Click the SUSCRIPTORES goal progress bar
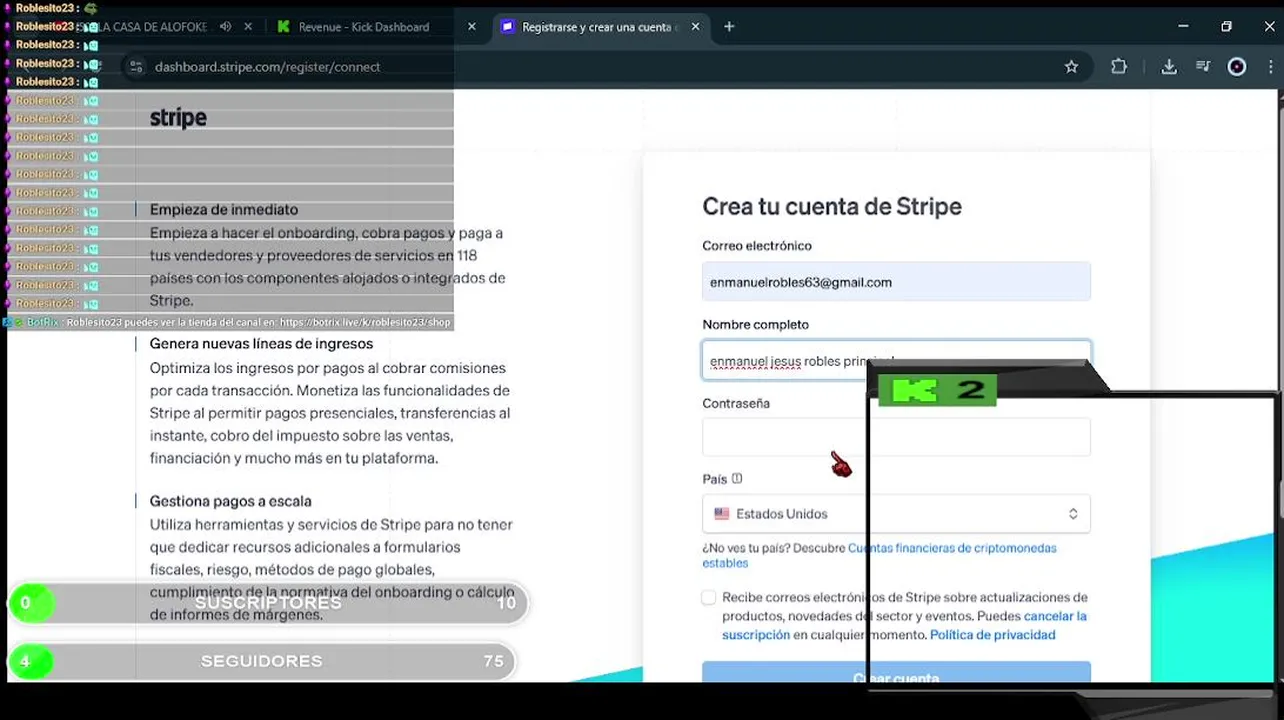 coord(268,603)
